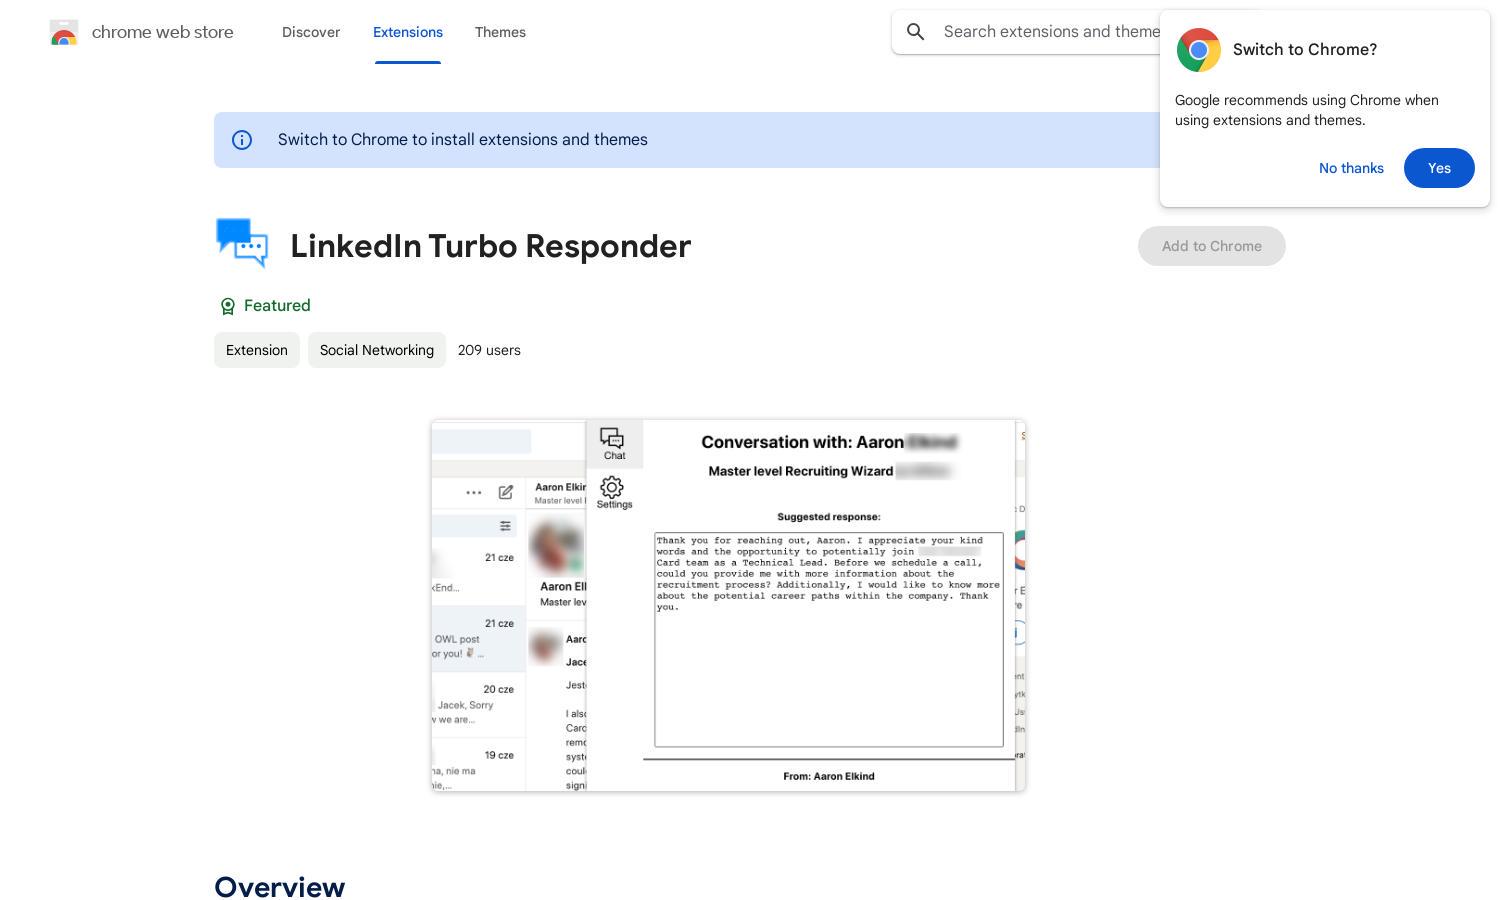The image size is (1500, 900).
Task: Click the From: Aaron Elkind text
Action: tap(829, 776)
